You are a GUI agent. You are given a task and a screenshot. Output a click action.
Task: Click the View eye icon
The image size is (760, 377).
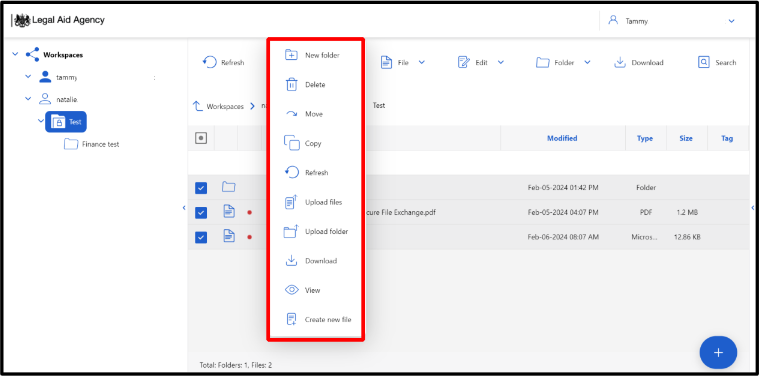coord(291,290)
